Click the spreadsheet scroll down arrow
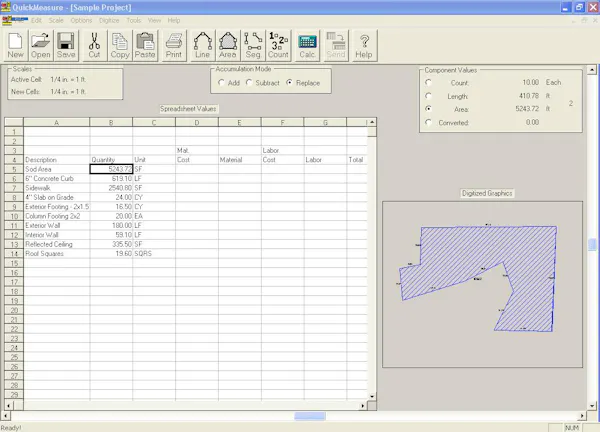The width and height of the screenshot is (600, 432). click(x=372, y=396)
